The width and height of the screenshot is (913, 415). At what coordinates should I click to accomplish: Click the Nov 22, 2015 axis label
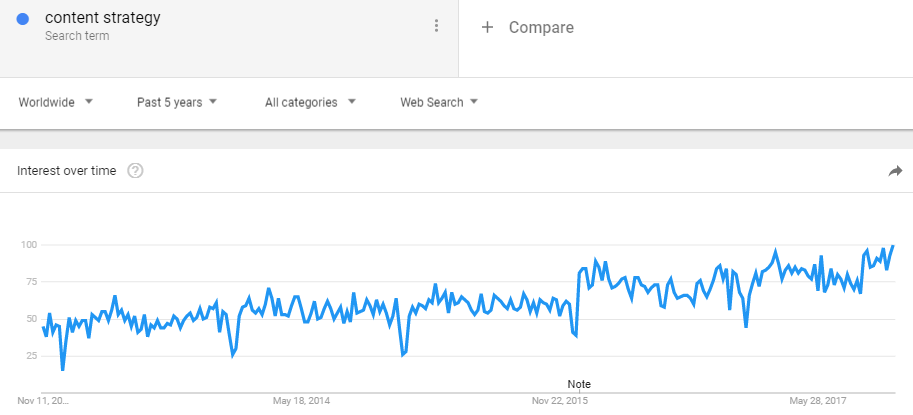pos(560,401)
